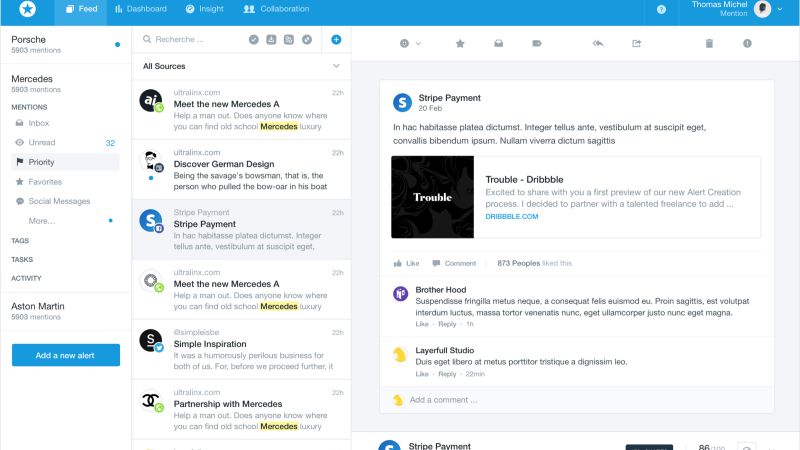This screenshot has width=800, height=450.
Task: Click Layerfull Studio's avatar
Action: click(x=399, y=354)
